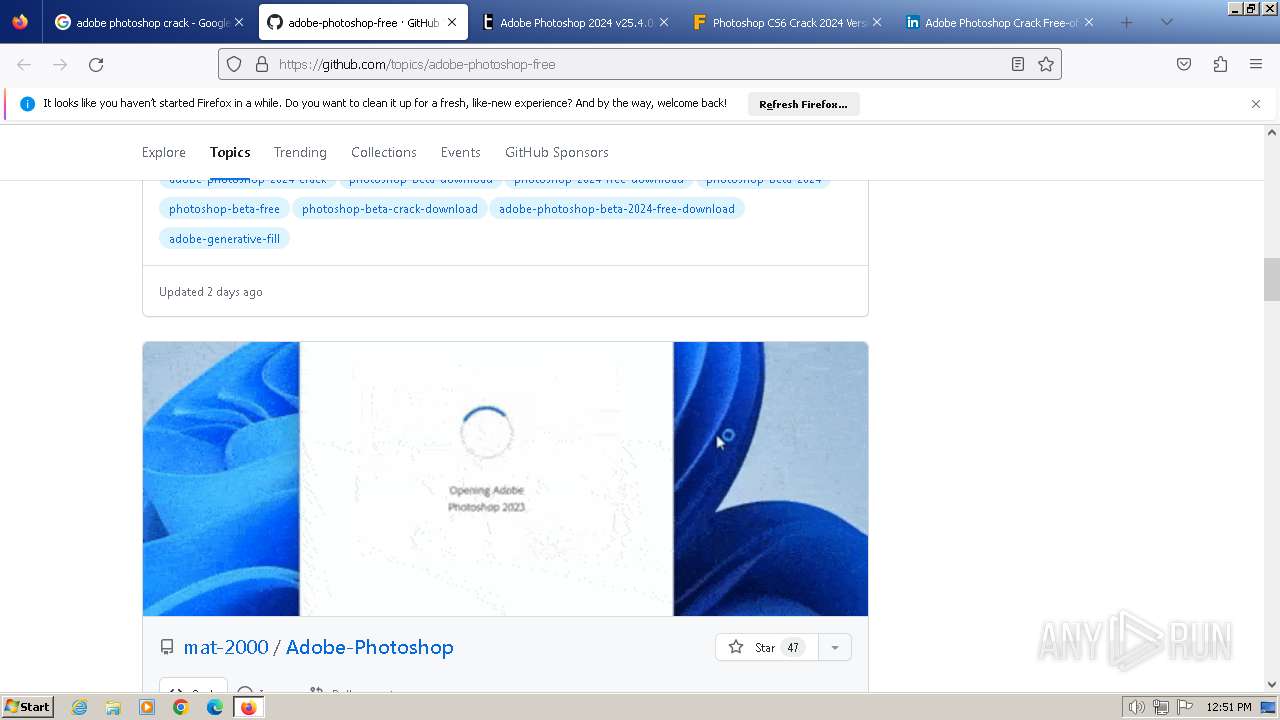The image size is (1280, 720).
Task: Click the Firefox taskbar button
Action: click(248, 707)
